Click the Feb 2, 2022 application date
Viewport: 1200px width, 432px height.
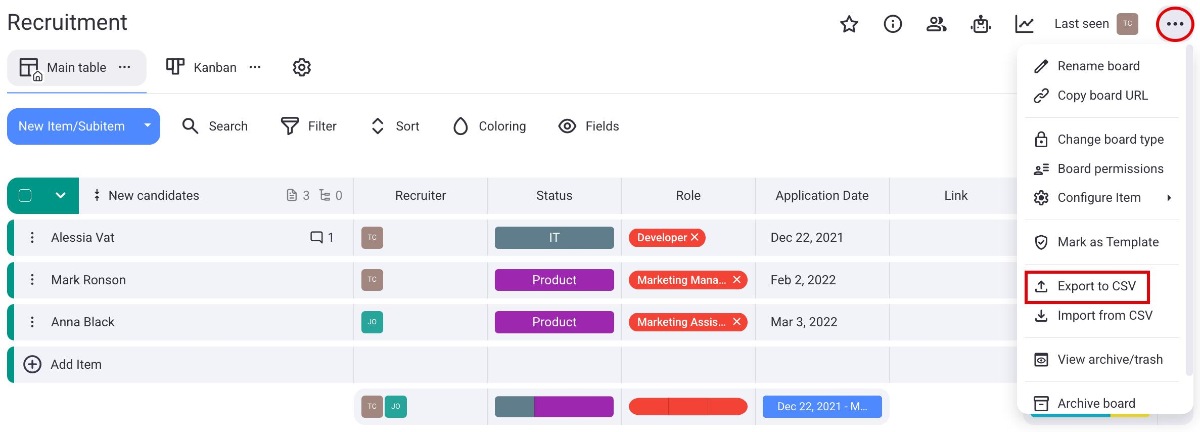(x=802, y=280)
